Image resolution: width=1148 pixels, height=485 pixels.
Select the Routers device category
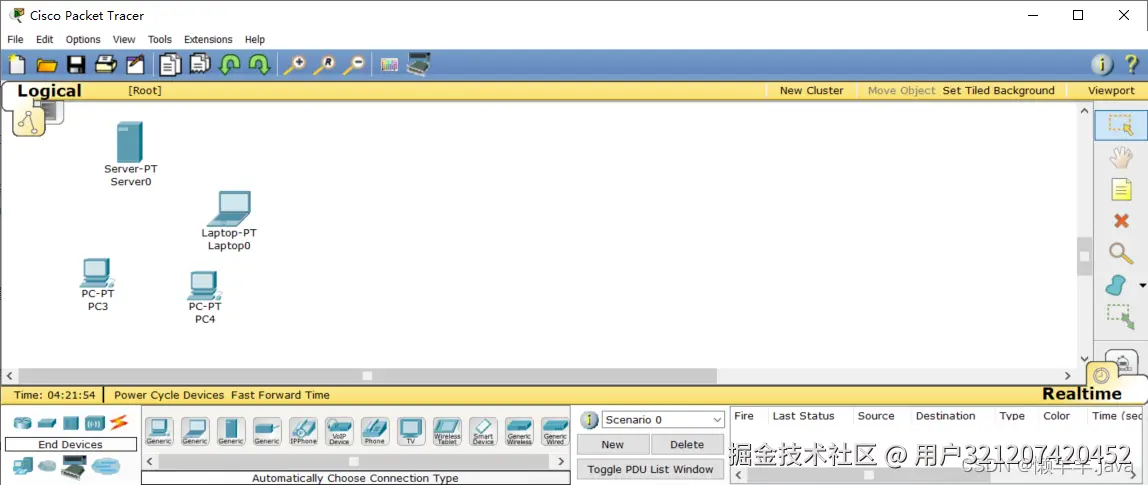pyautogui.click(x=23, y=423)
